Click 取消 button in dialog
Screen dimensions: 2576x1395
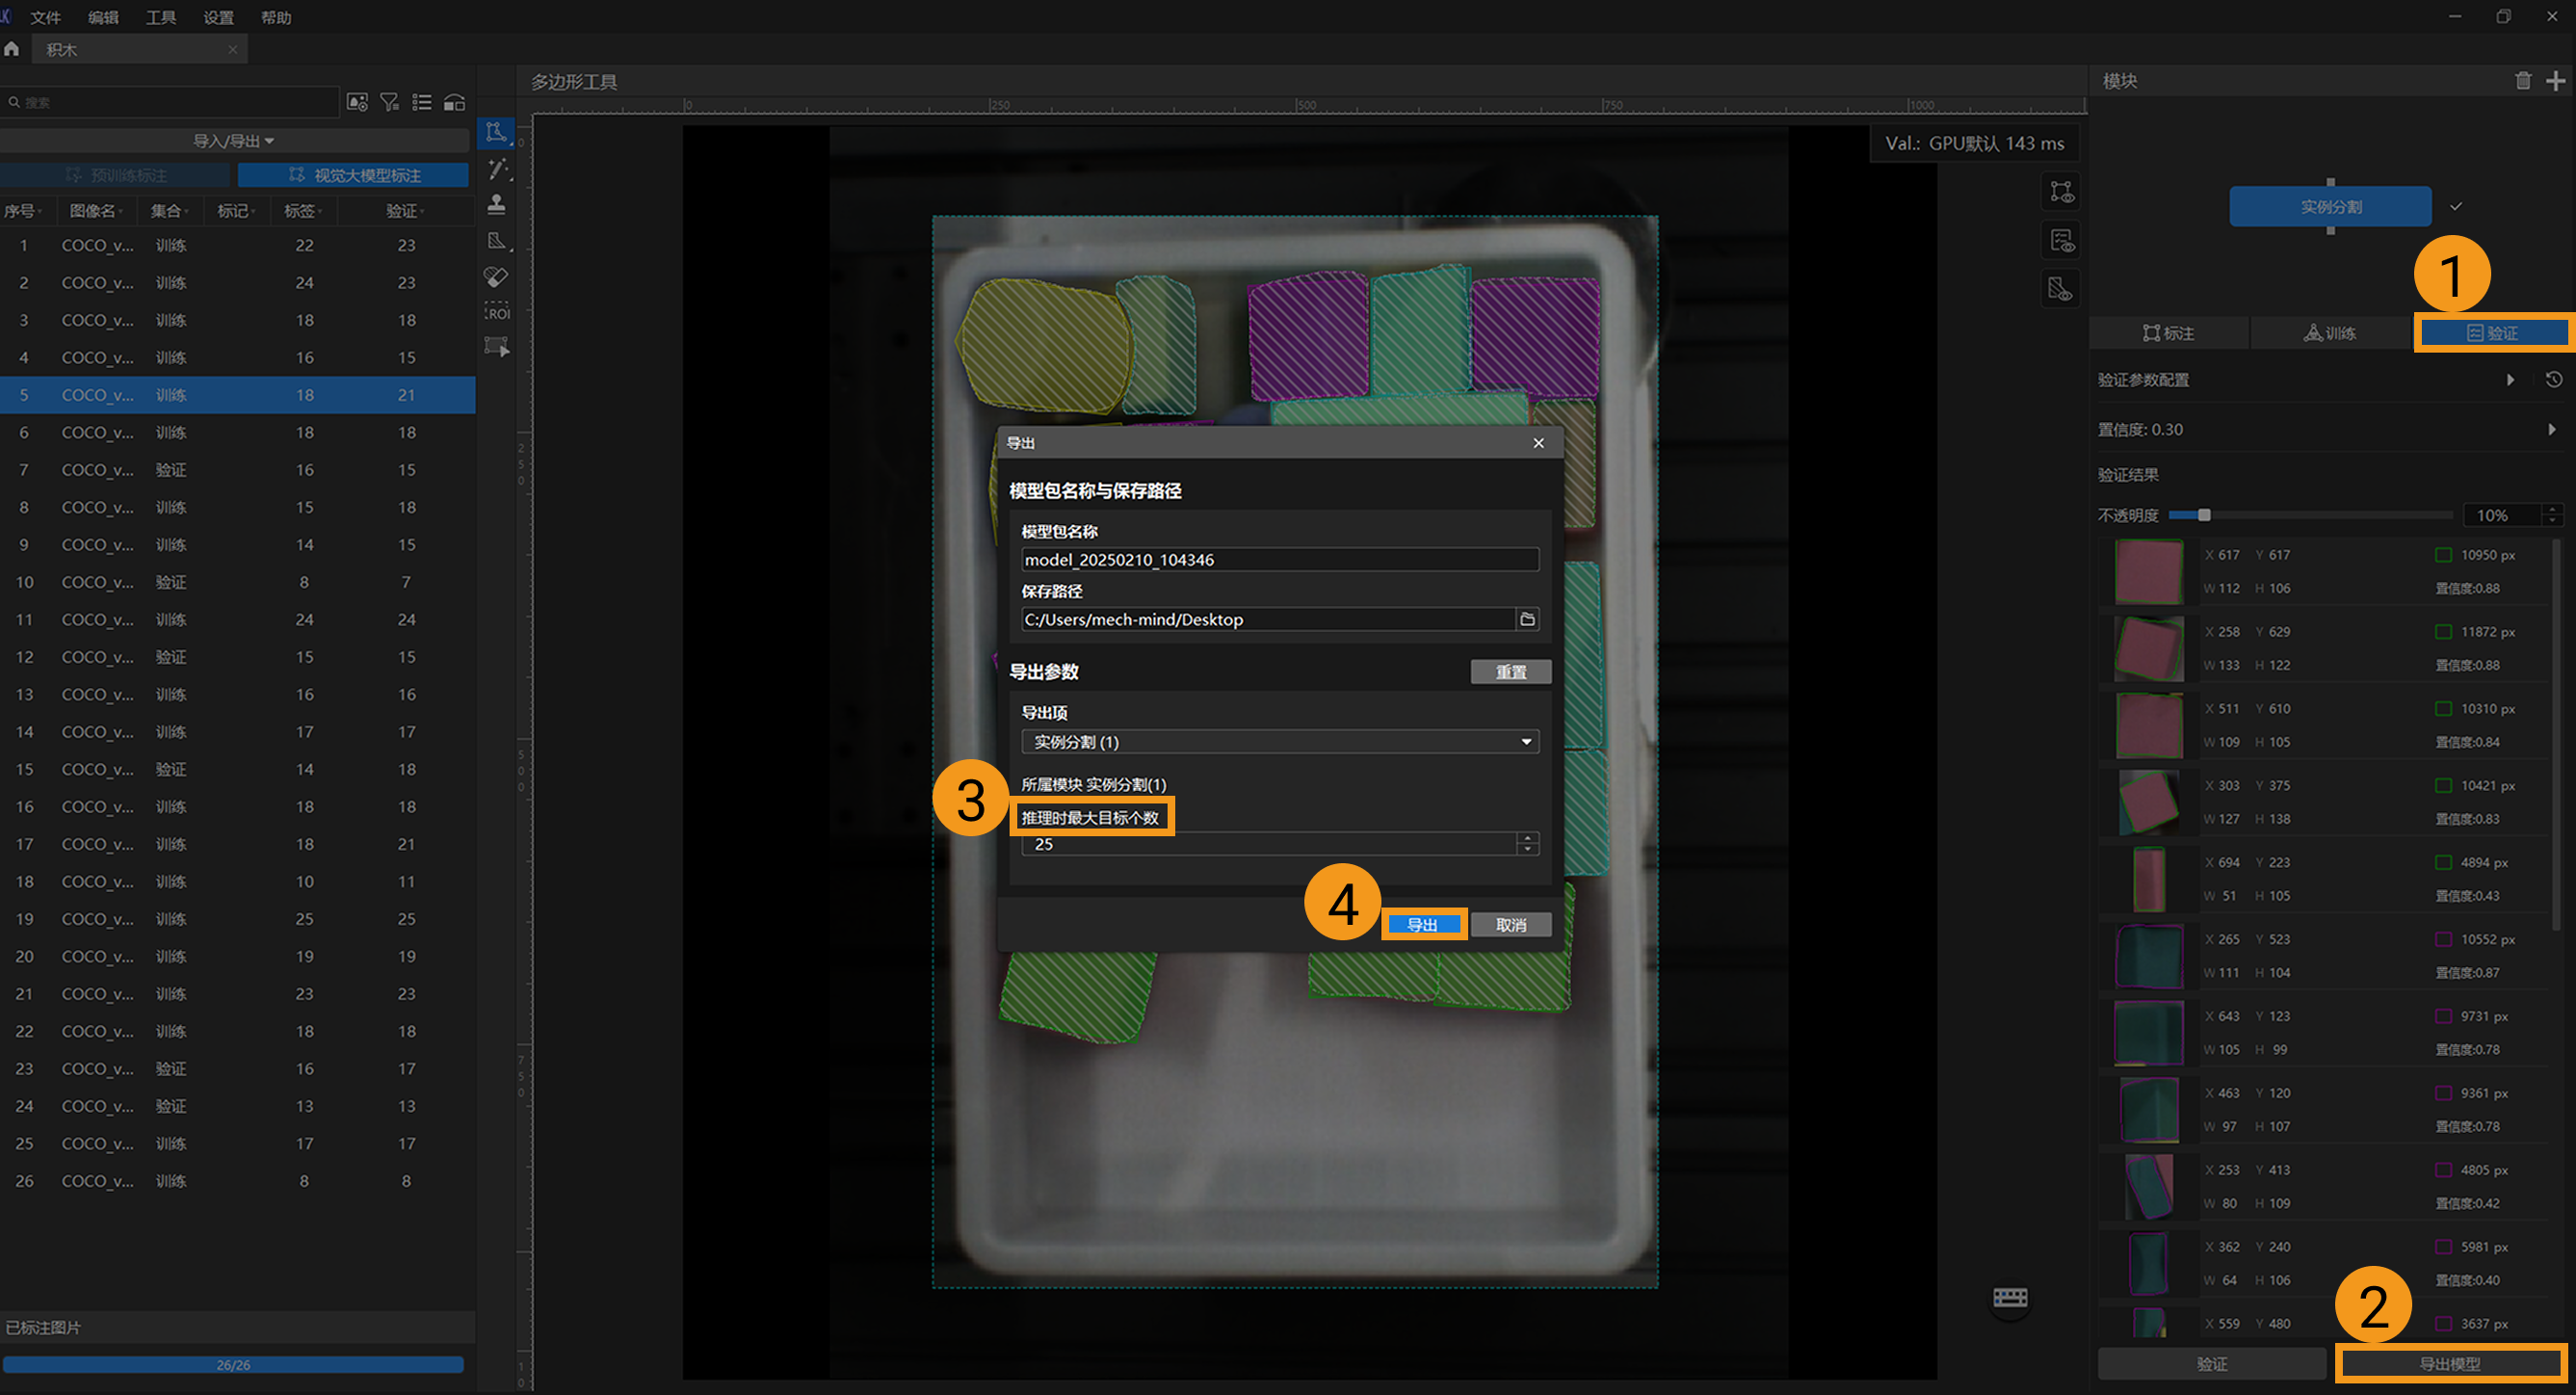pos(1511,925)
